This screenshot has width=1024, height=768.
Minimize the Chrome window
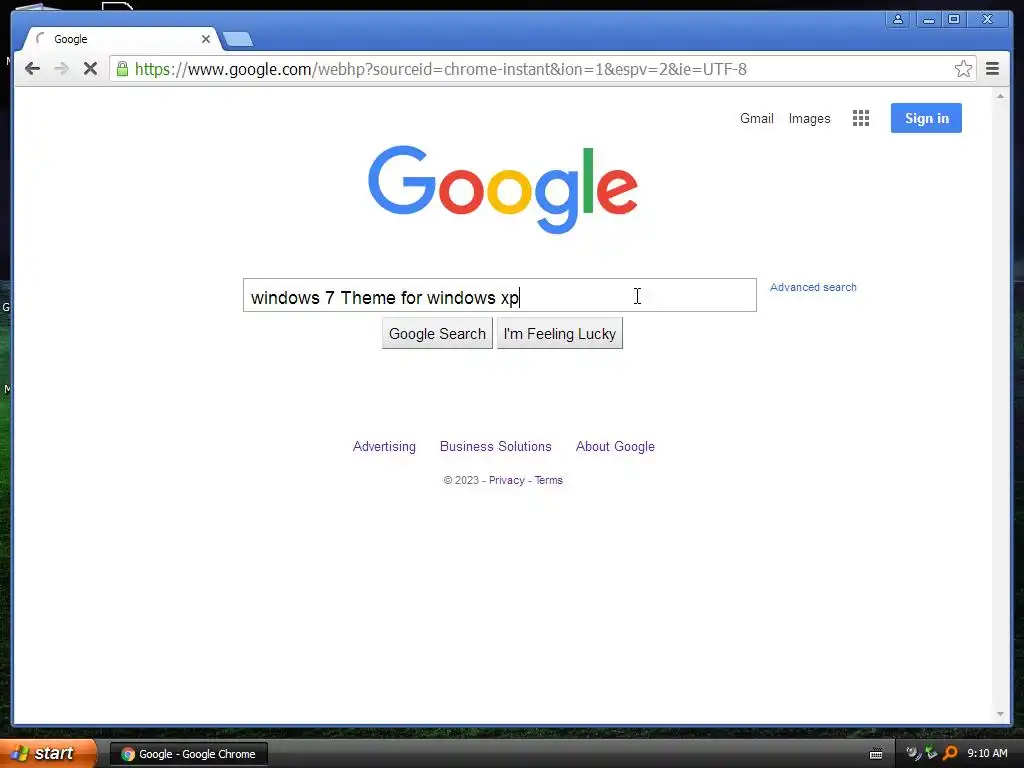928,20
